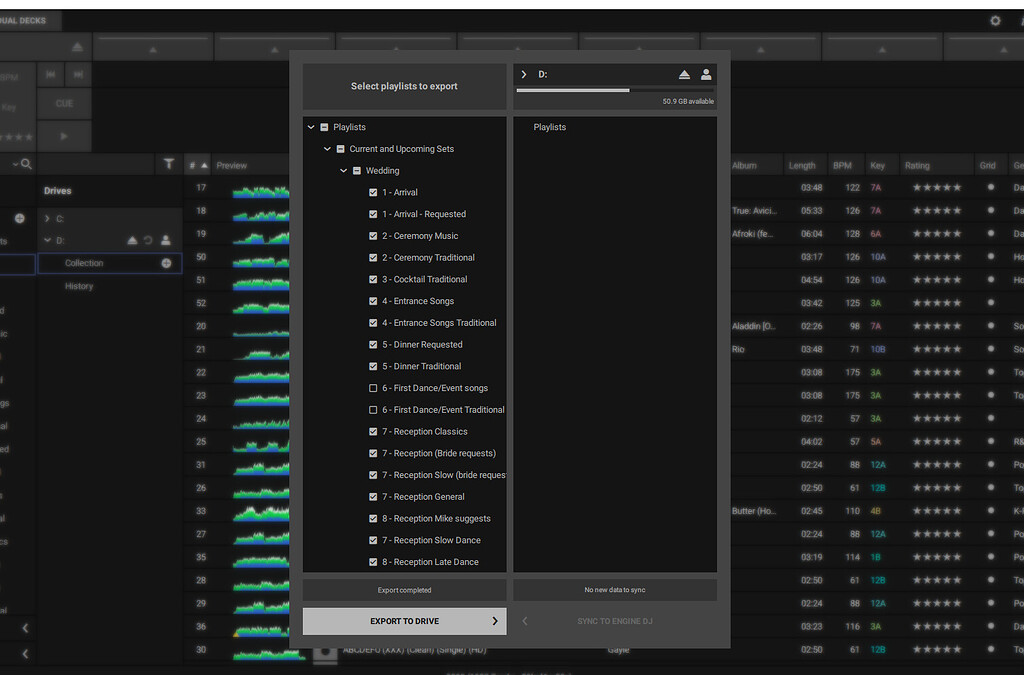1024x675 pixels.
Task: Open the track filter funnel icon
Action: pos(170,165)
